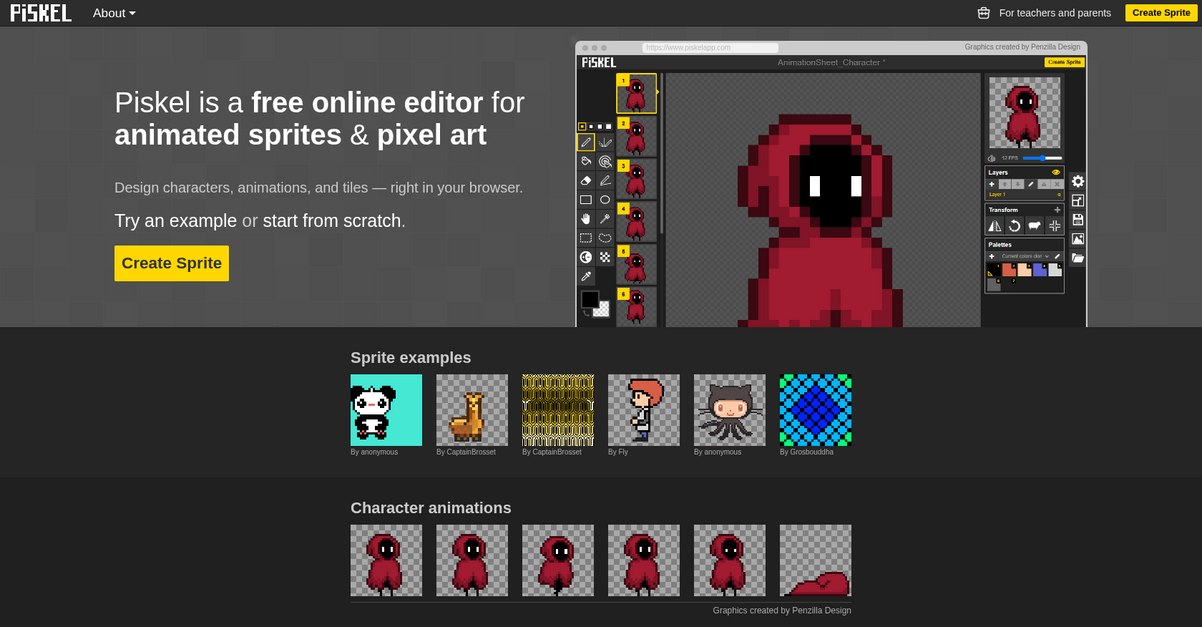Open the blue checkered sprite example

point(816,410)
